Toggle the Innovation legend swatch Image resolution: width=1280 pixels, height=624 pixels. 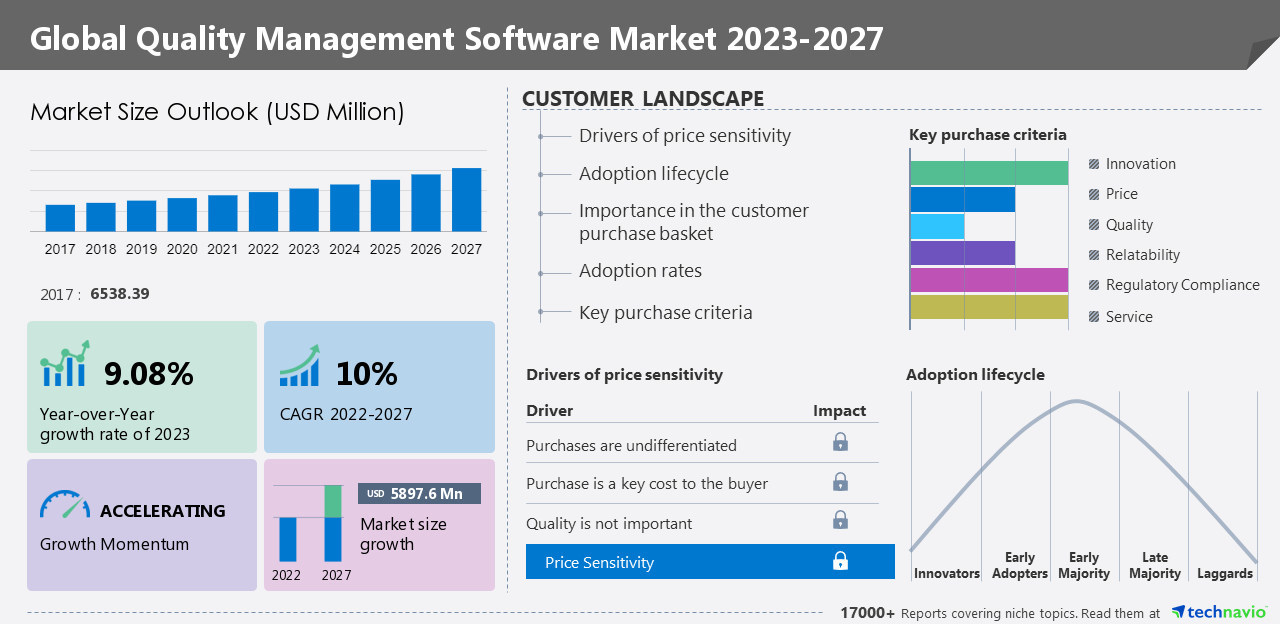1094,163
